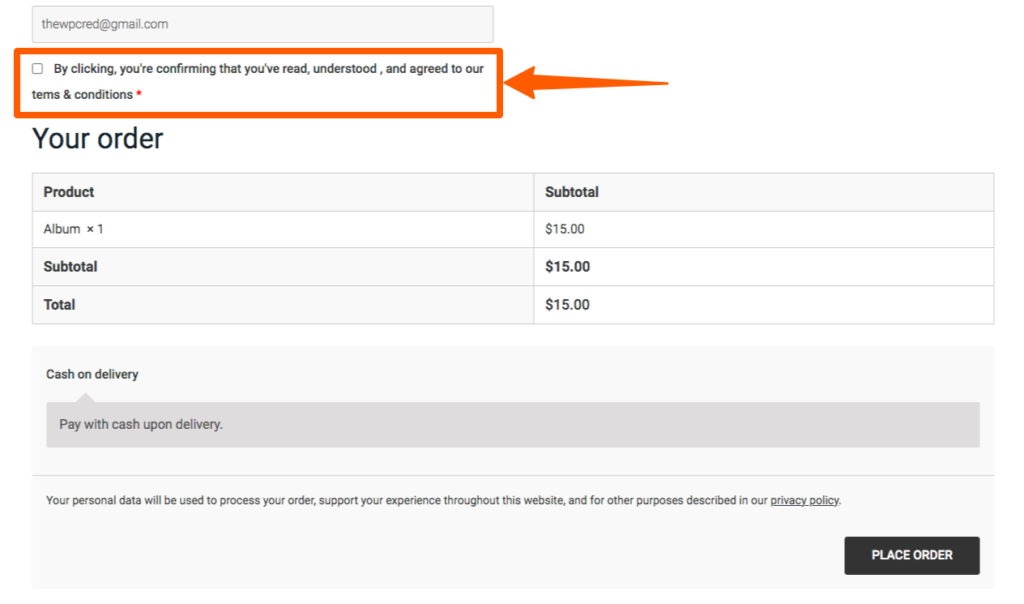This screenshot has width=1024, height=604.
Task: Click the Subtotal row label in table
Action: coord(71,266)
